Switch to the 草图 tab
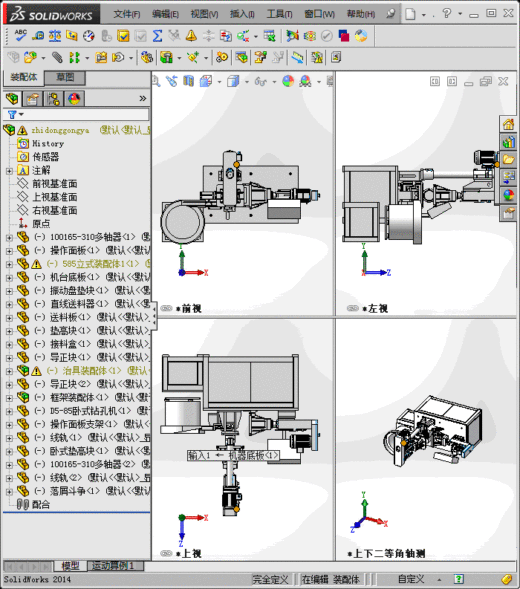520x589 pixels. point(65,78)
